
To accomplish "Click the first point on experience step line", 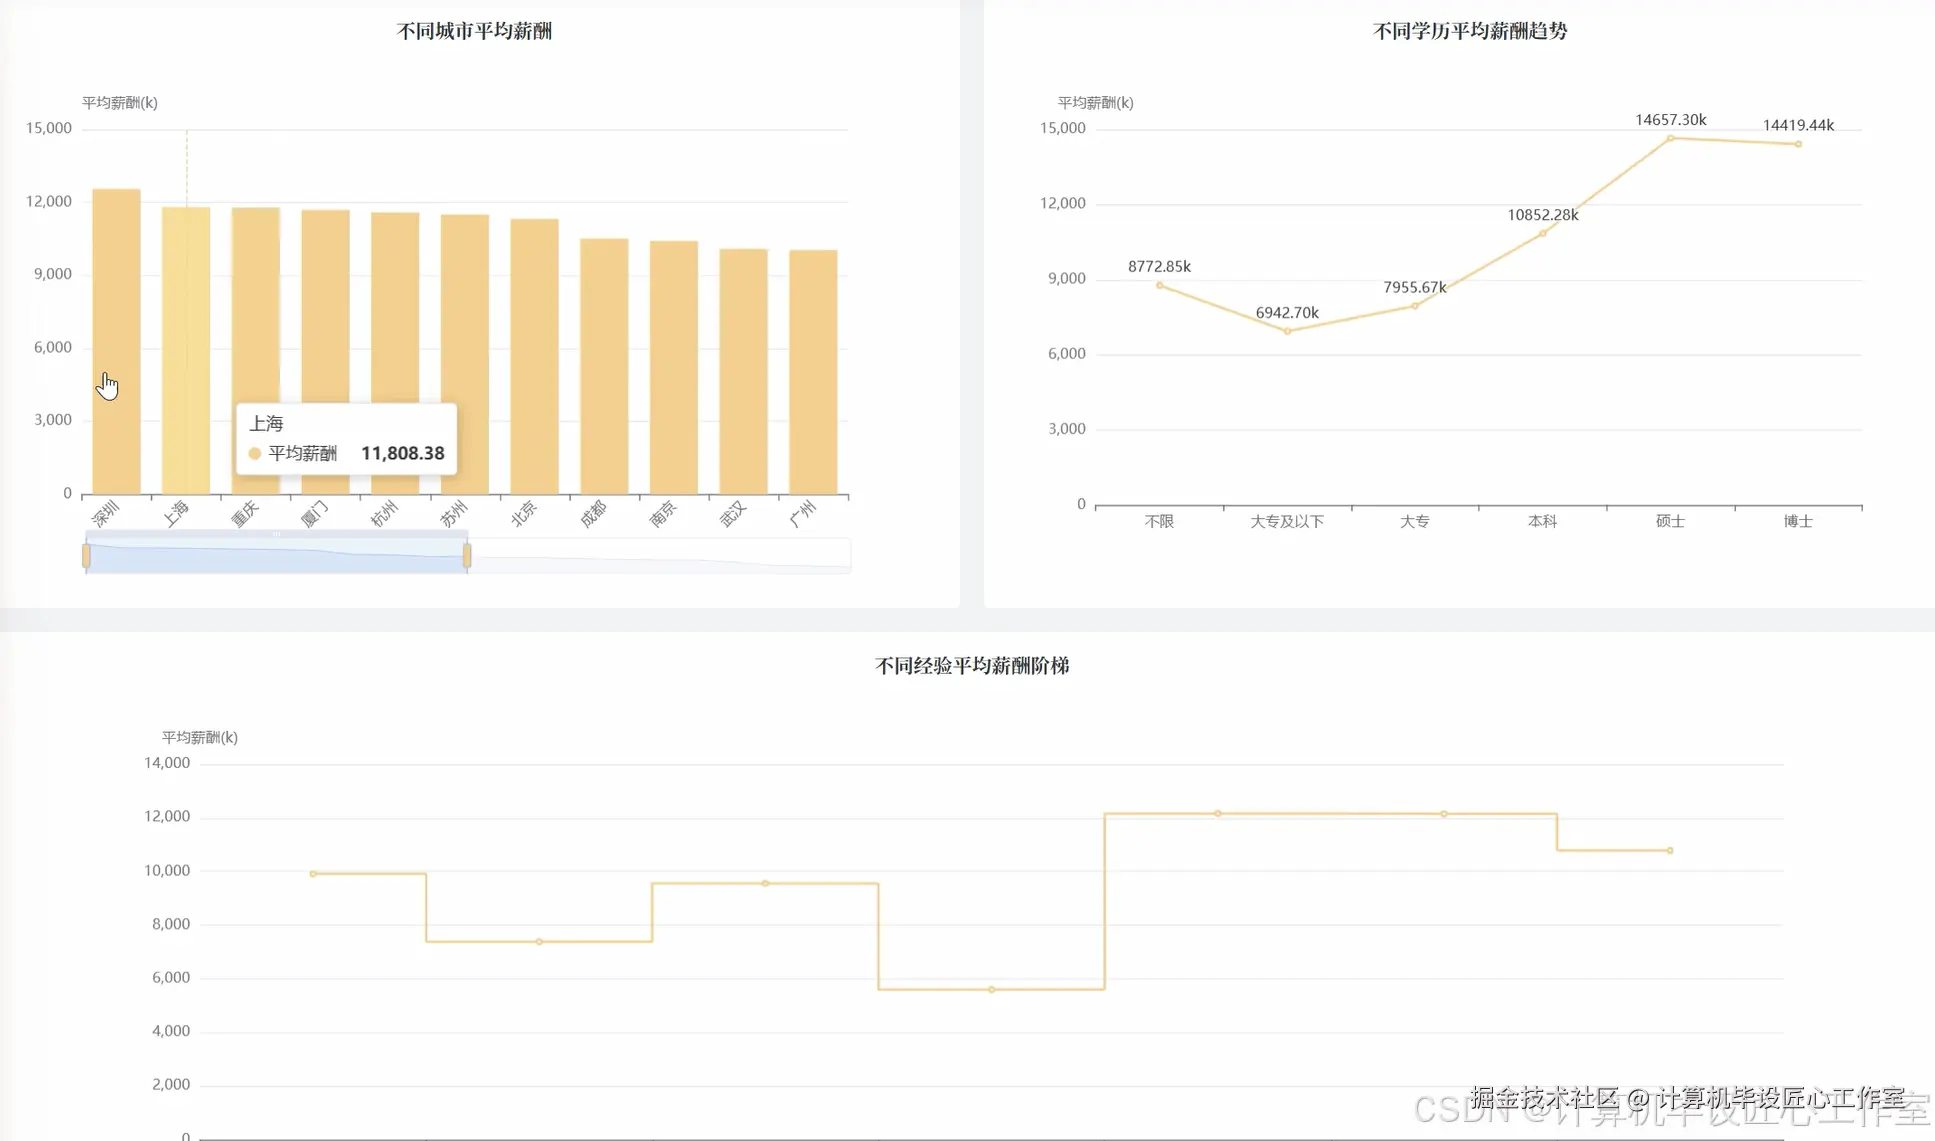I will tap(313, 874).
